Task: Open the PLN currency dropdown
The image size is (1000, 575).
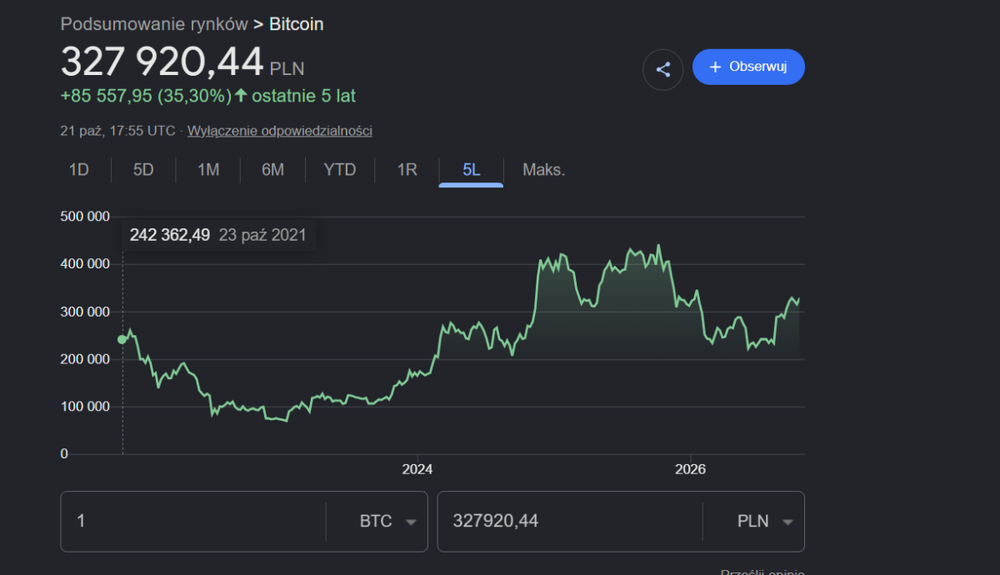Action: pyautogui.click(x=765, y=521)
